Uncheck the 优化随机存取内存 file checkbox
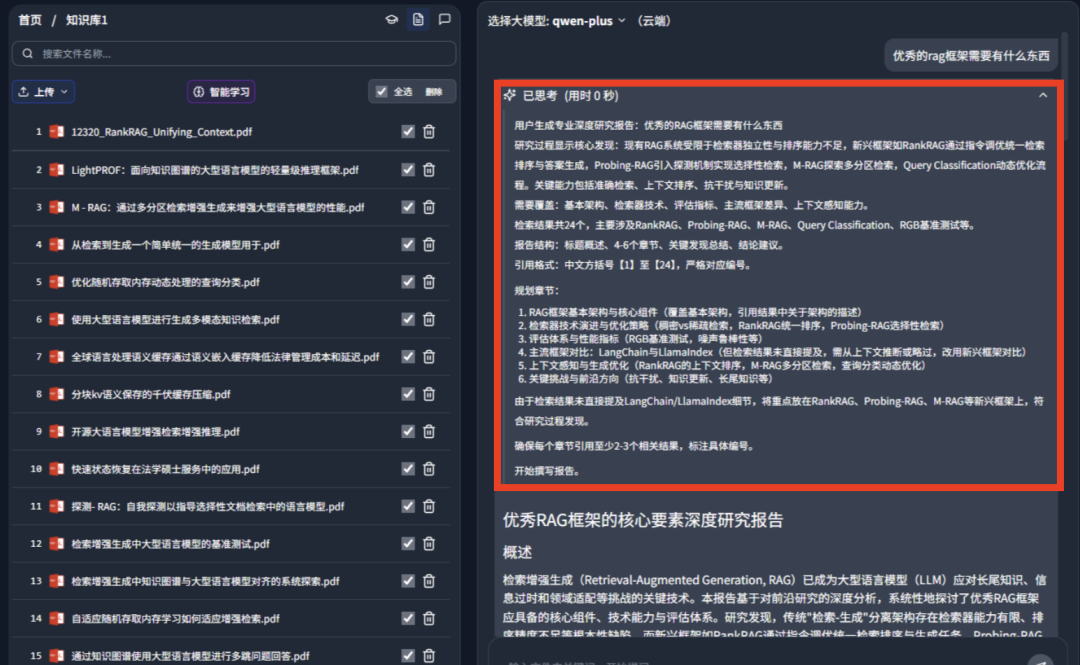This screenshot has width=1080, height=665. tap(407, 281)
